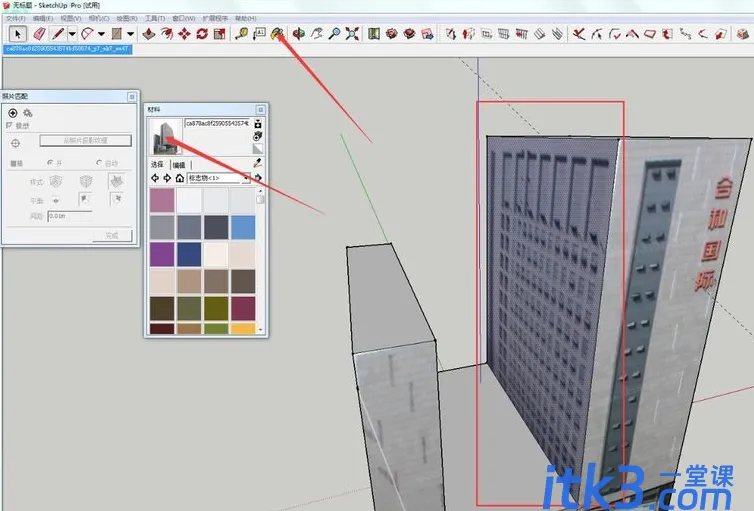Open the Edit menu
This screenshot has height=511, width=754.
click(43, 18)
